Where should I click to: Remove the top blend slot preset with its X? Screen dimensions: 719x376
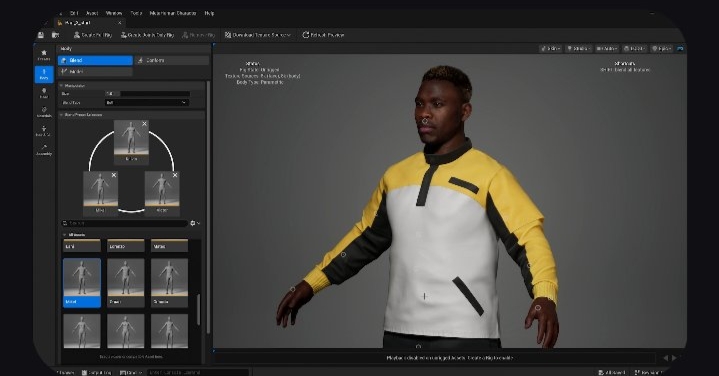(x=144, y=124)
